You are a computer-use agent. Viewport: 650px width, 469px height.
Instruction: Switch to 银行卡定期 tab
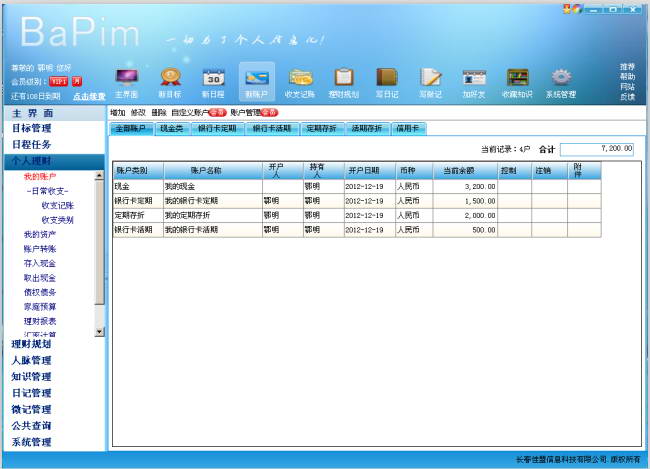tap(217, 129)
